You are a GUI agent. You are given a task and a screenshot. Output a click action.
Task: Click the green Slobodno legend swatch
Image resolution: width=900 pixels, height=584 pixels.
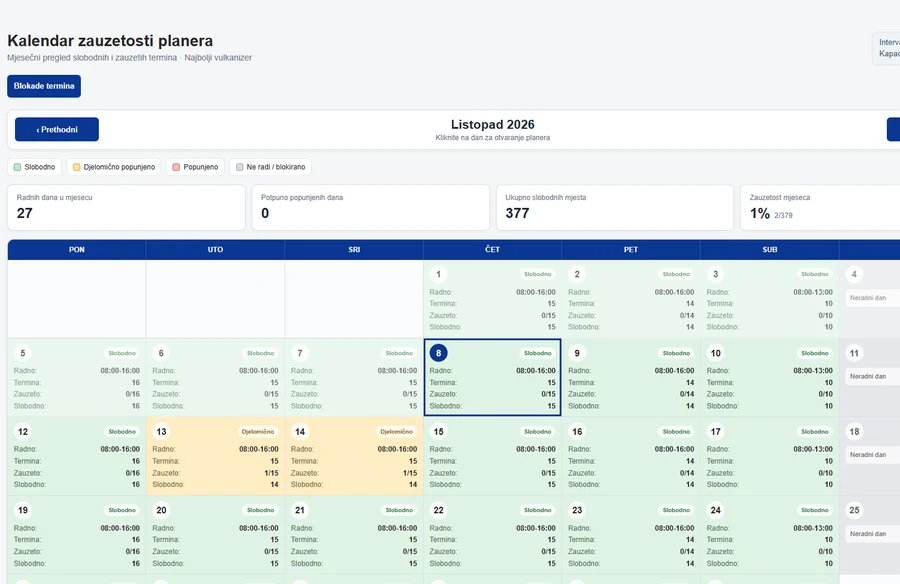coord(17,167)
